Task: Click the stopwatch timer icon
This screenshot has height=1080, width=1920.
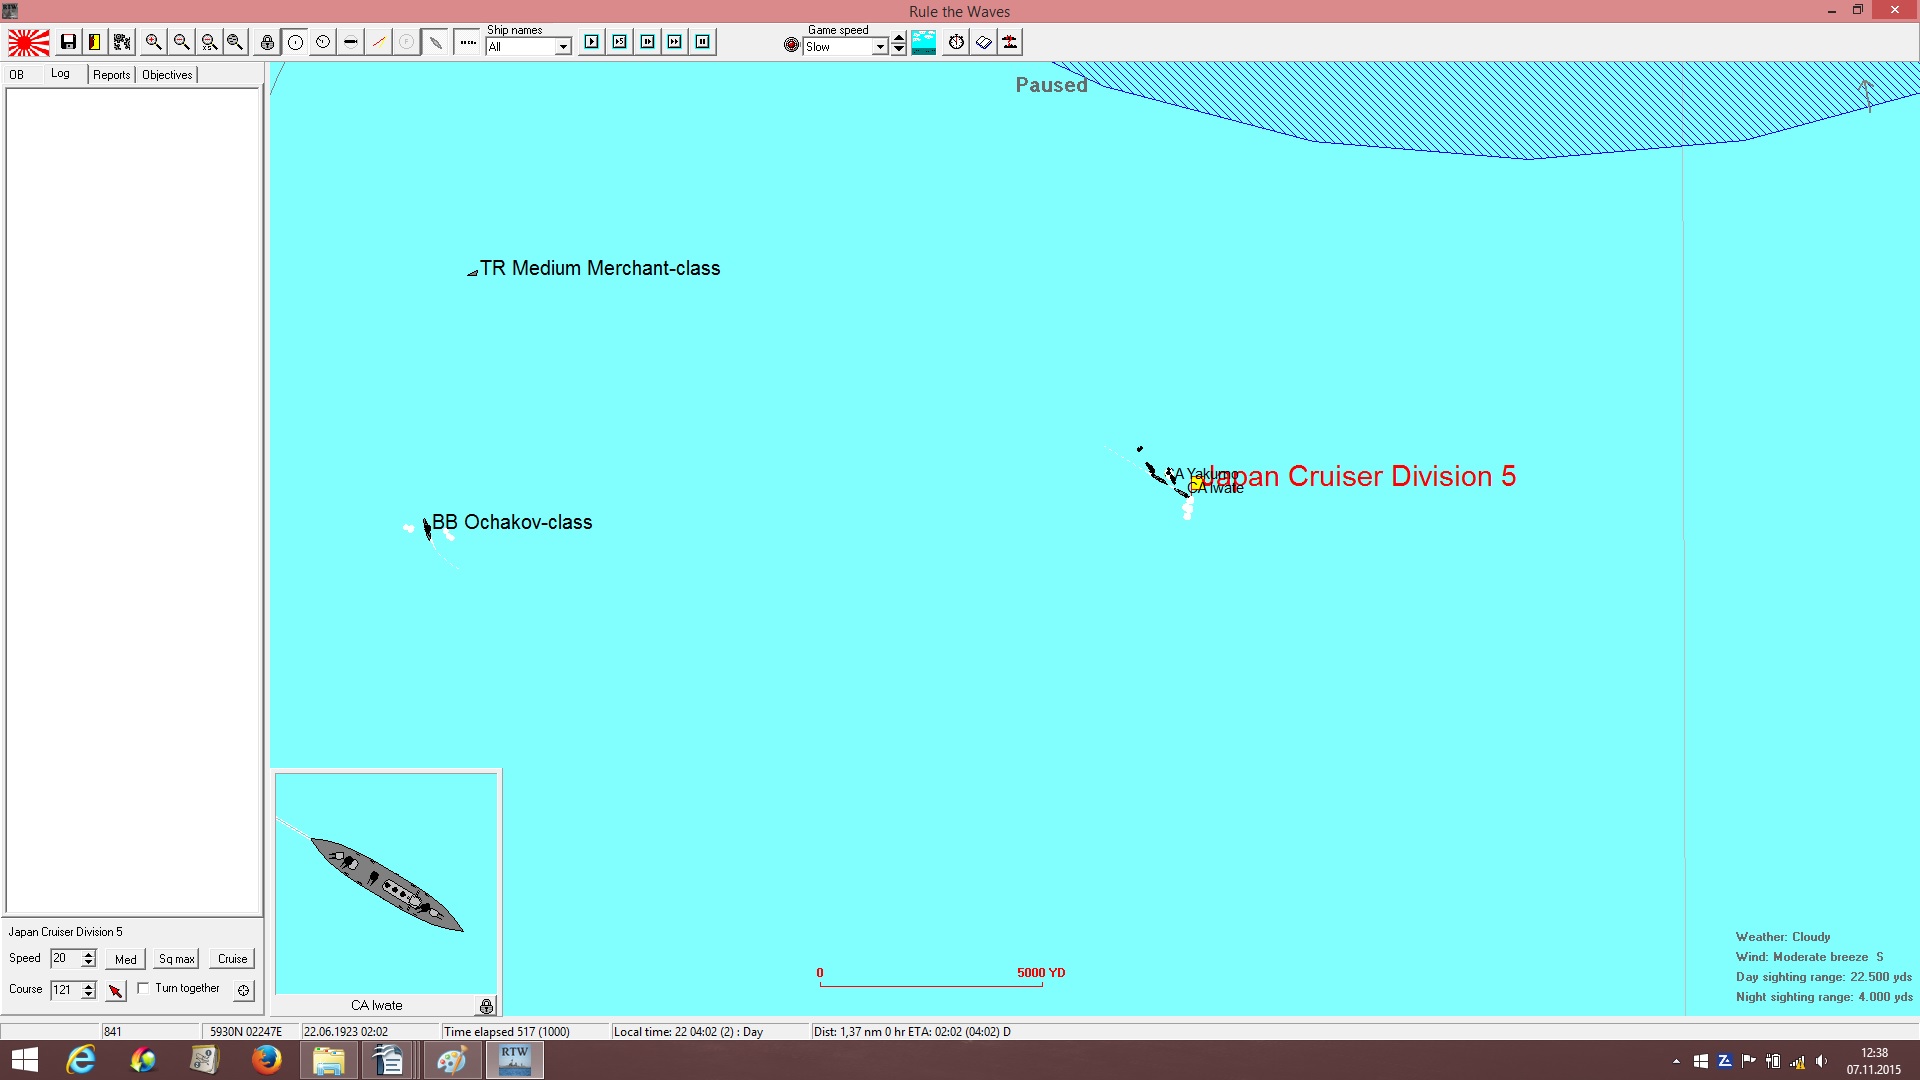Action: [957, 42]
